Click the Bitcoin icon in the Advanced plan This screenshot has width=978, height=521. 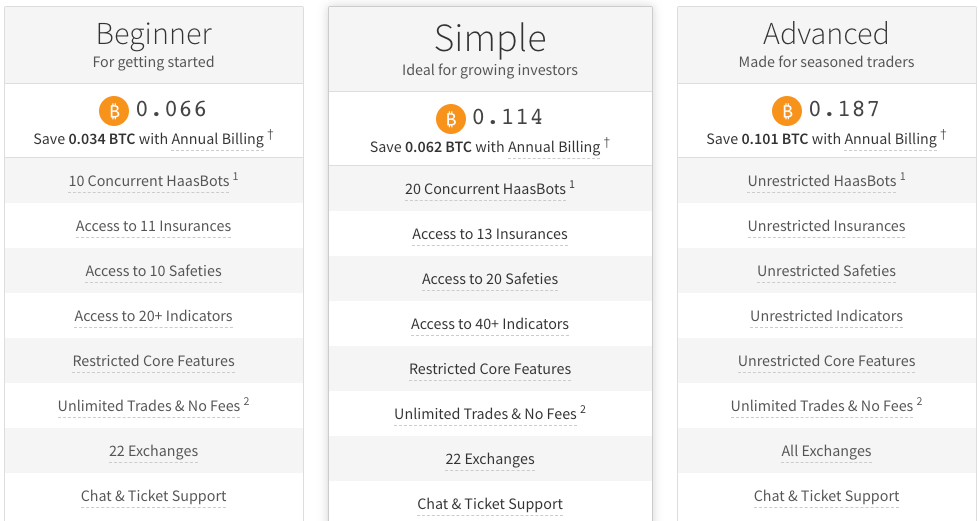[787, 110]
